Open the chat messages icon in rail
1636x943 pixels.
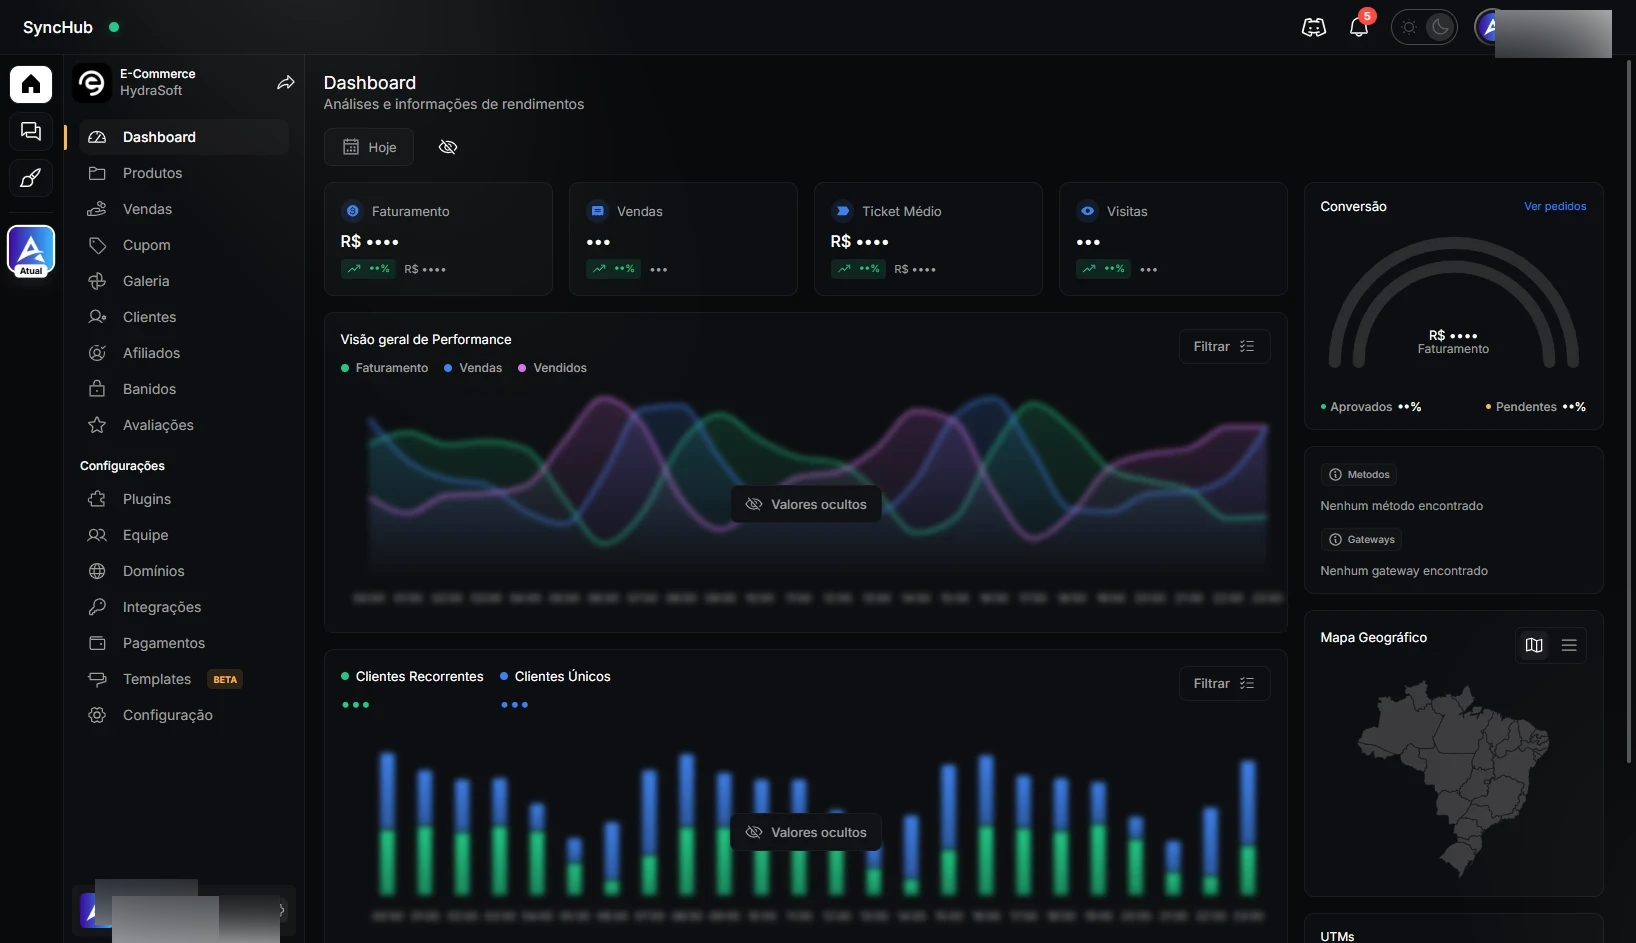tap(31, 131)
